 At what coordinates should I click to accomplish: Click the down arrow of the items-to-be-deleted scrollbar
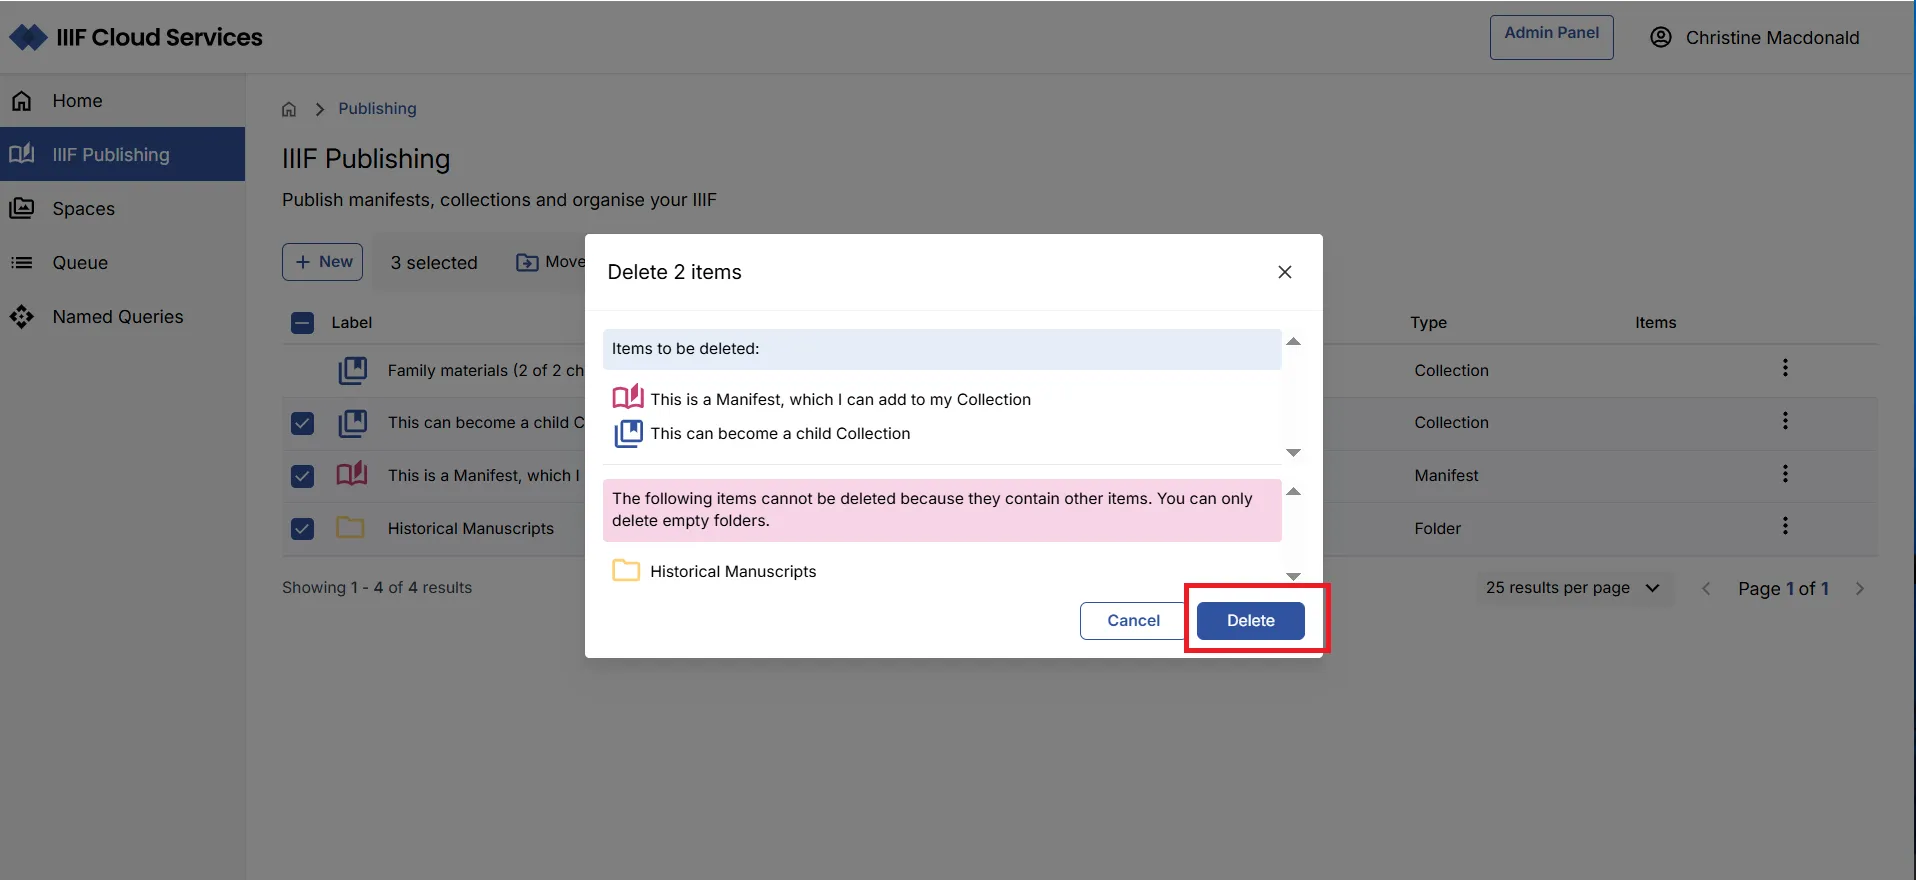pos(1293,453)
